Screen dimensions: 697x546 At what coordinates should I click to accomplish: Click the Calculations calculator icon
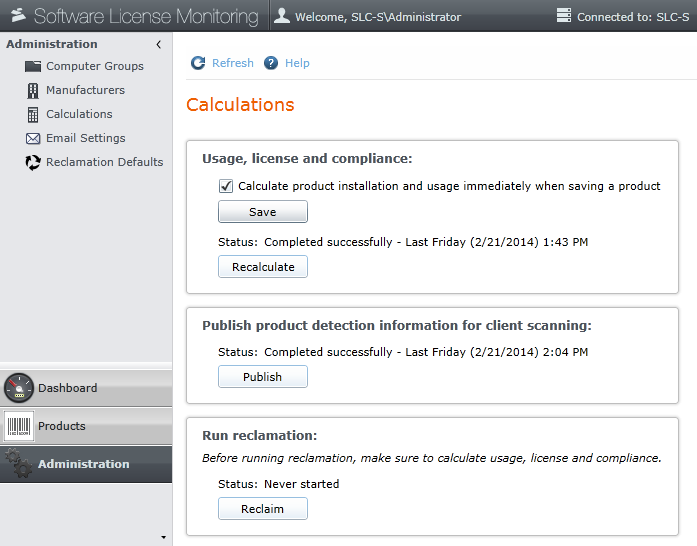pos(33,114)
